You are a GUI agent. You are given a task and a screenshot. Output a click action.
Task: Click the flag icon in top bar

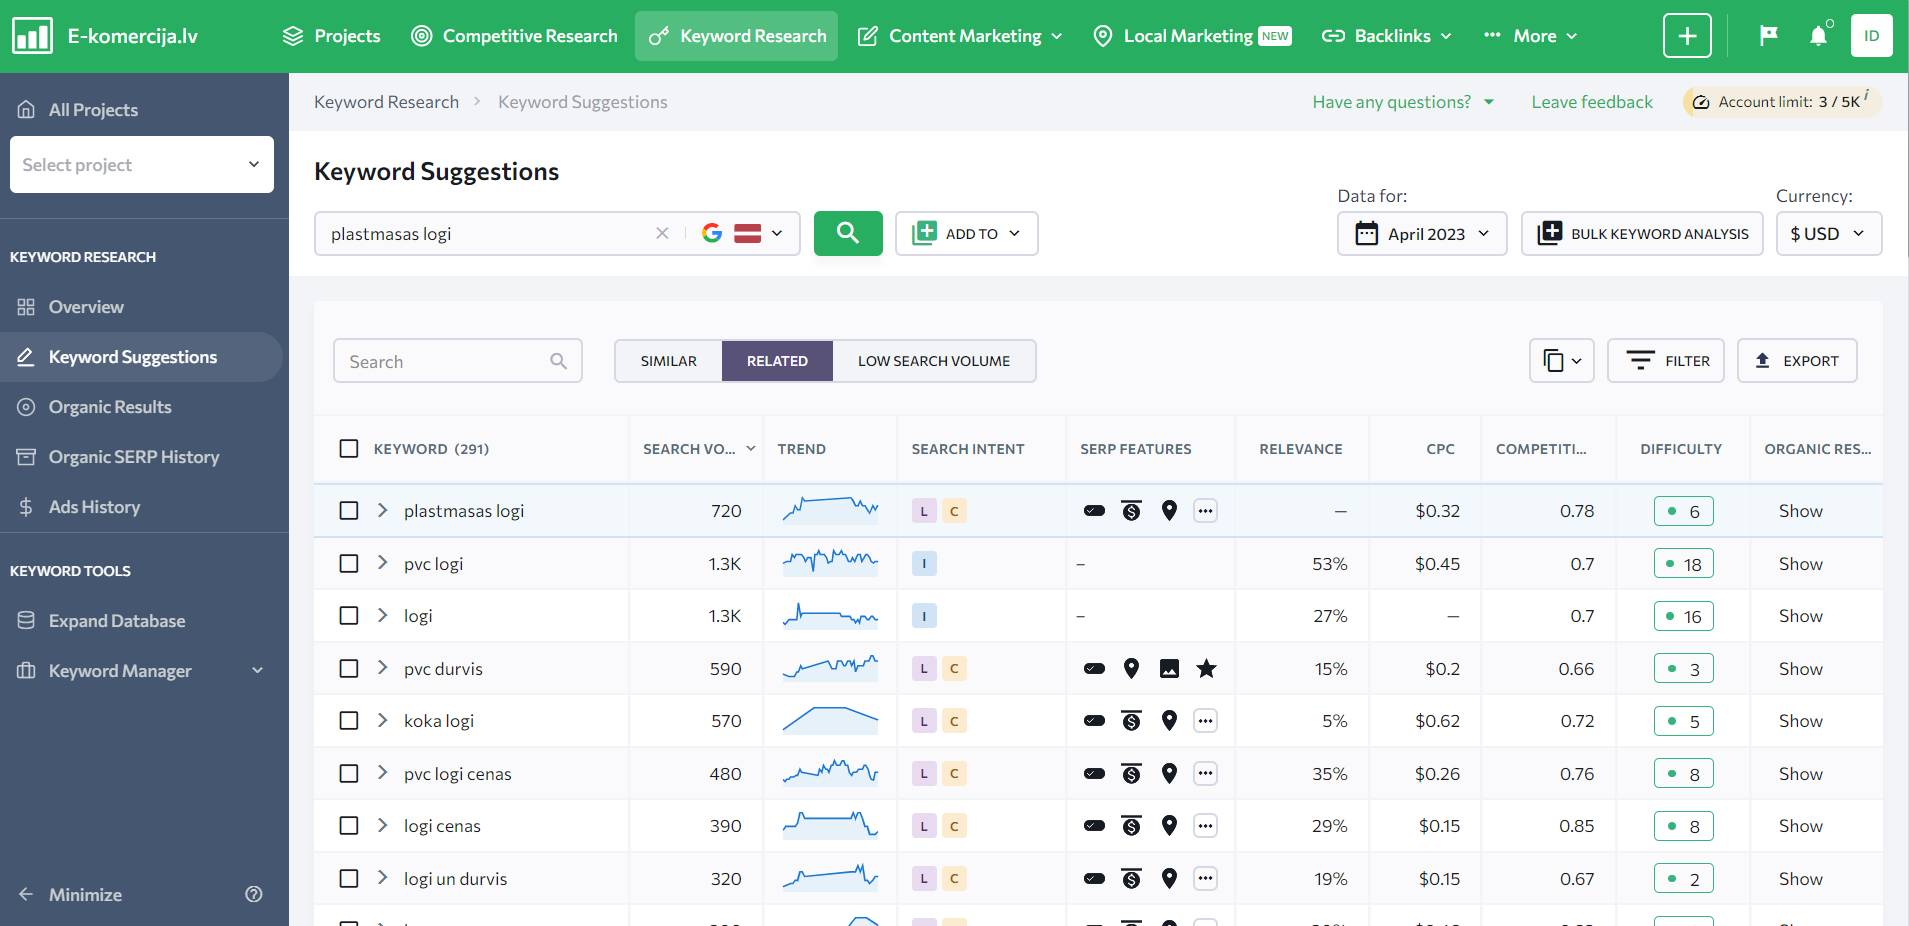1768,36
